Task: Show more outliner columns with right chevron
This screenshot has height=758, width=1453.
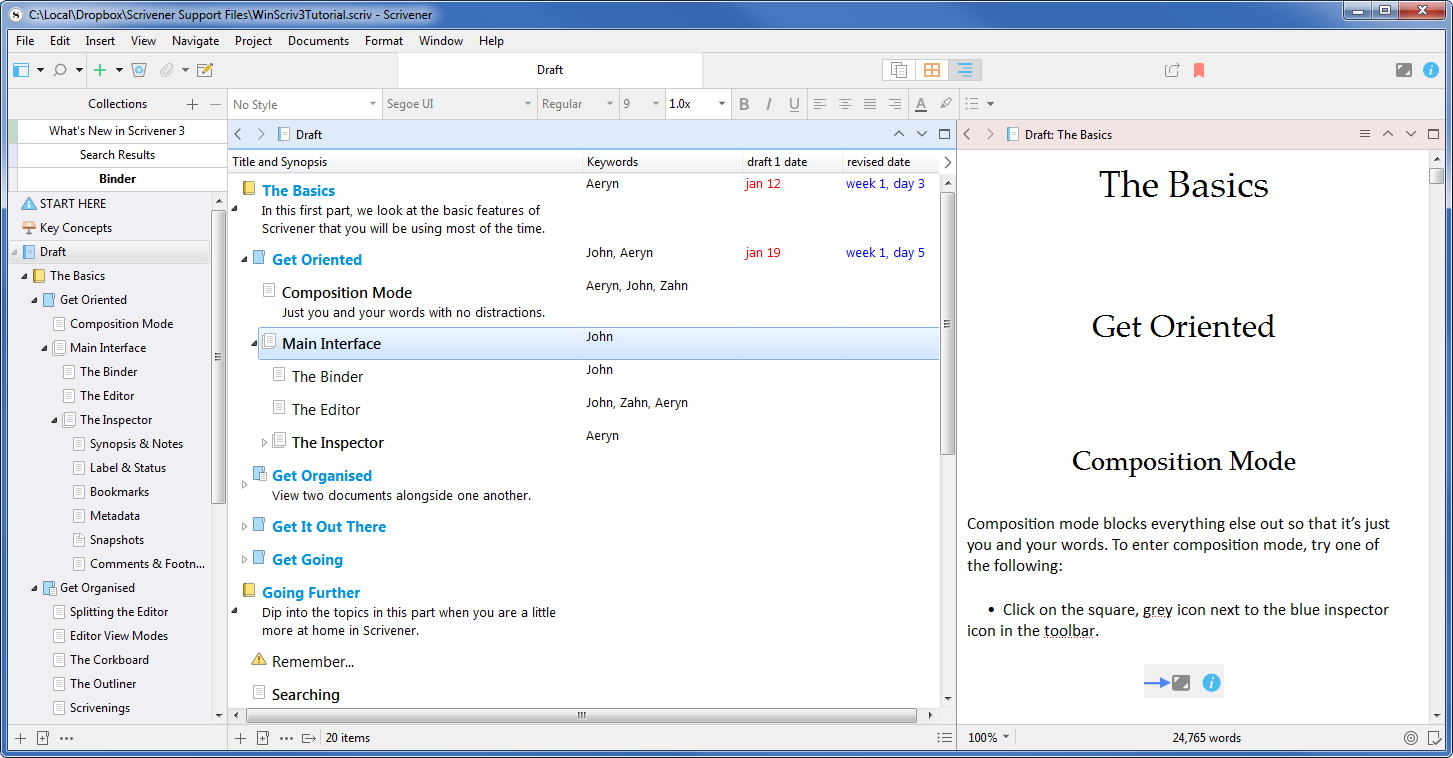Action: pyautogui.click(x=948, y=162)
